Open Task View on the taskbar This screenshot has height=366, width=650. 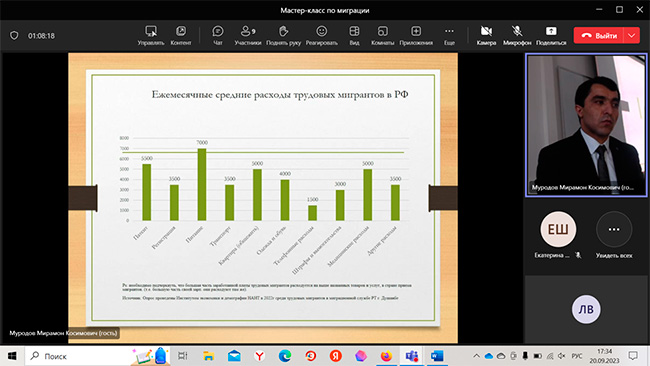point(182,356)
